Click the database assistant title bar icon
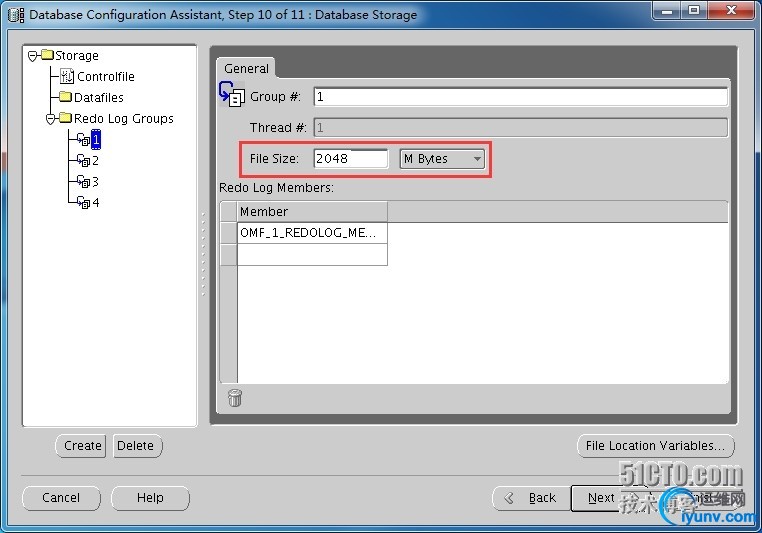The width and height of the screenshot is (762, 533). click(x=16, y=15)
